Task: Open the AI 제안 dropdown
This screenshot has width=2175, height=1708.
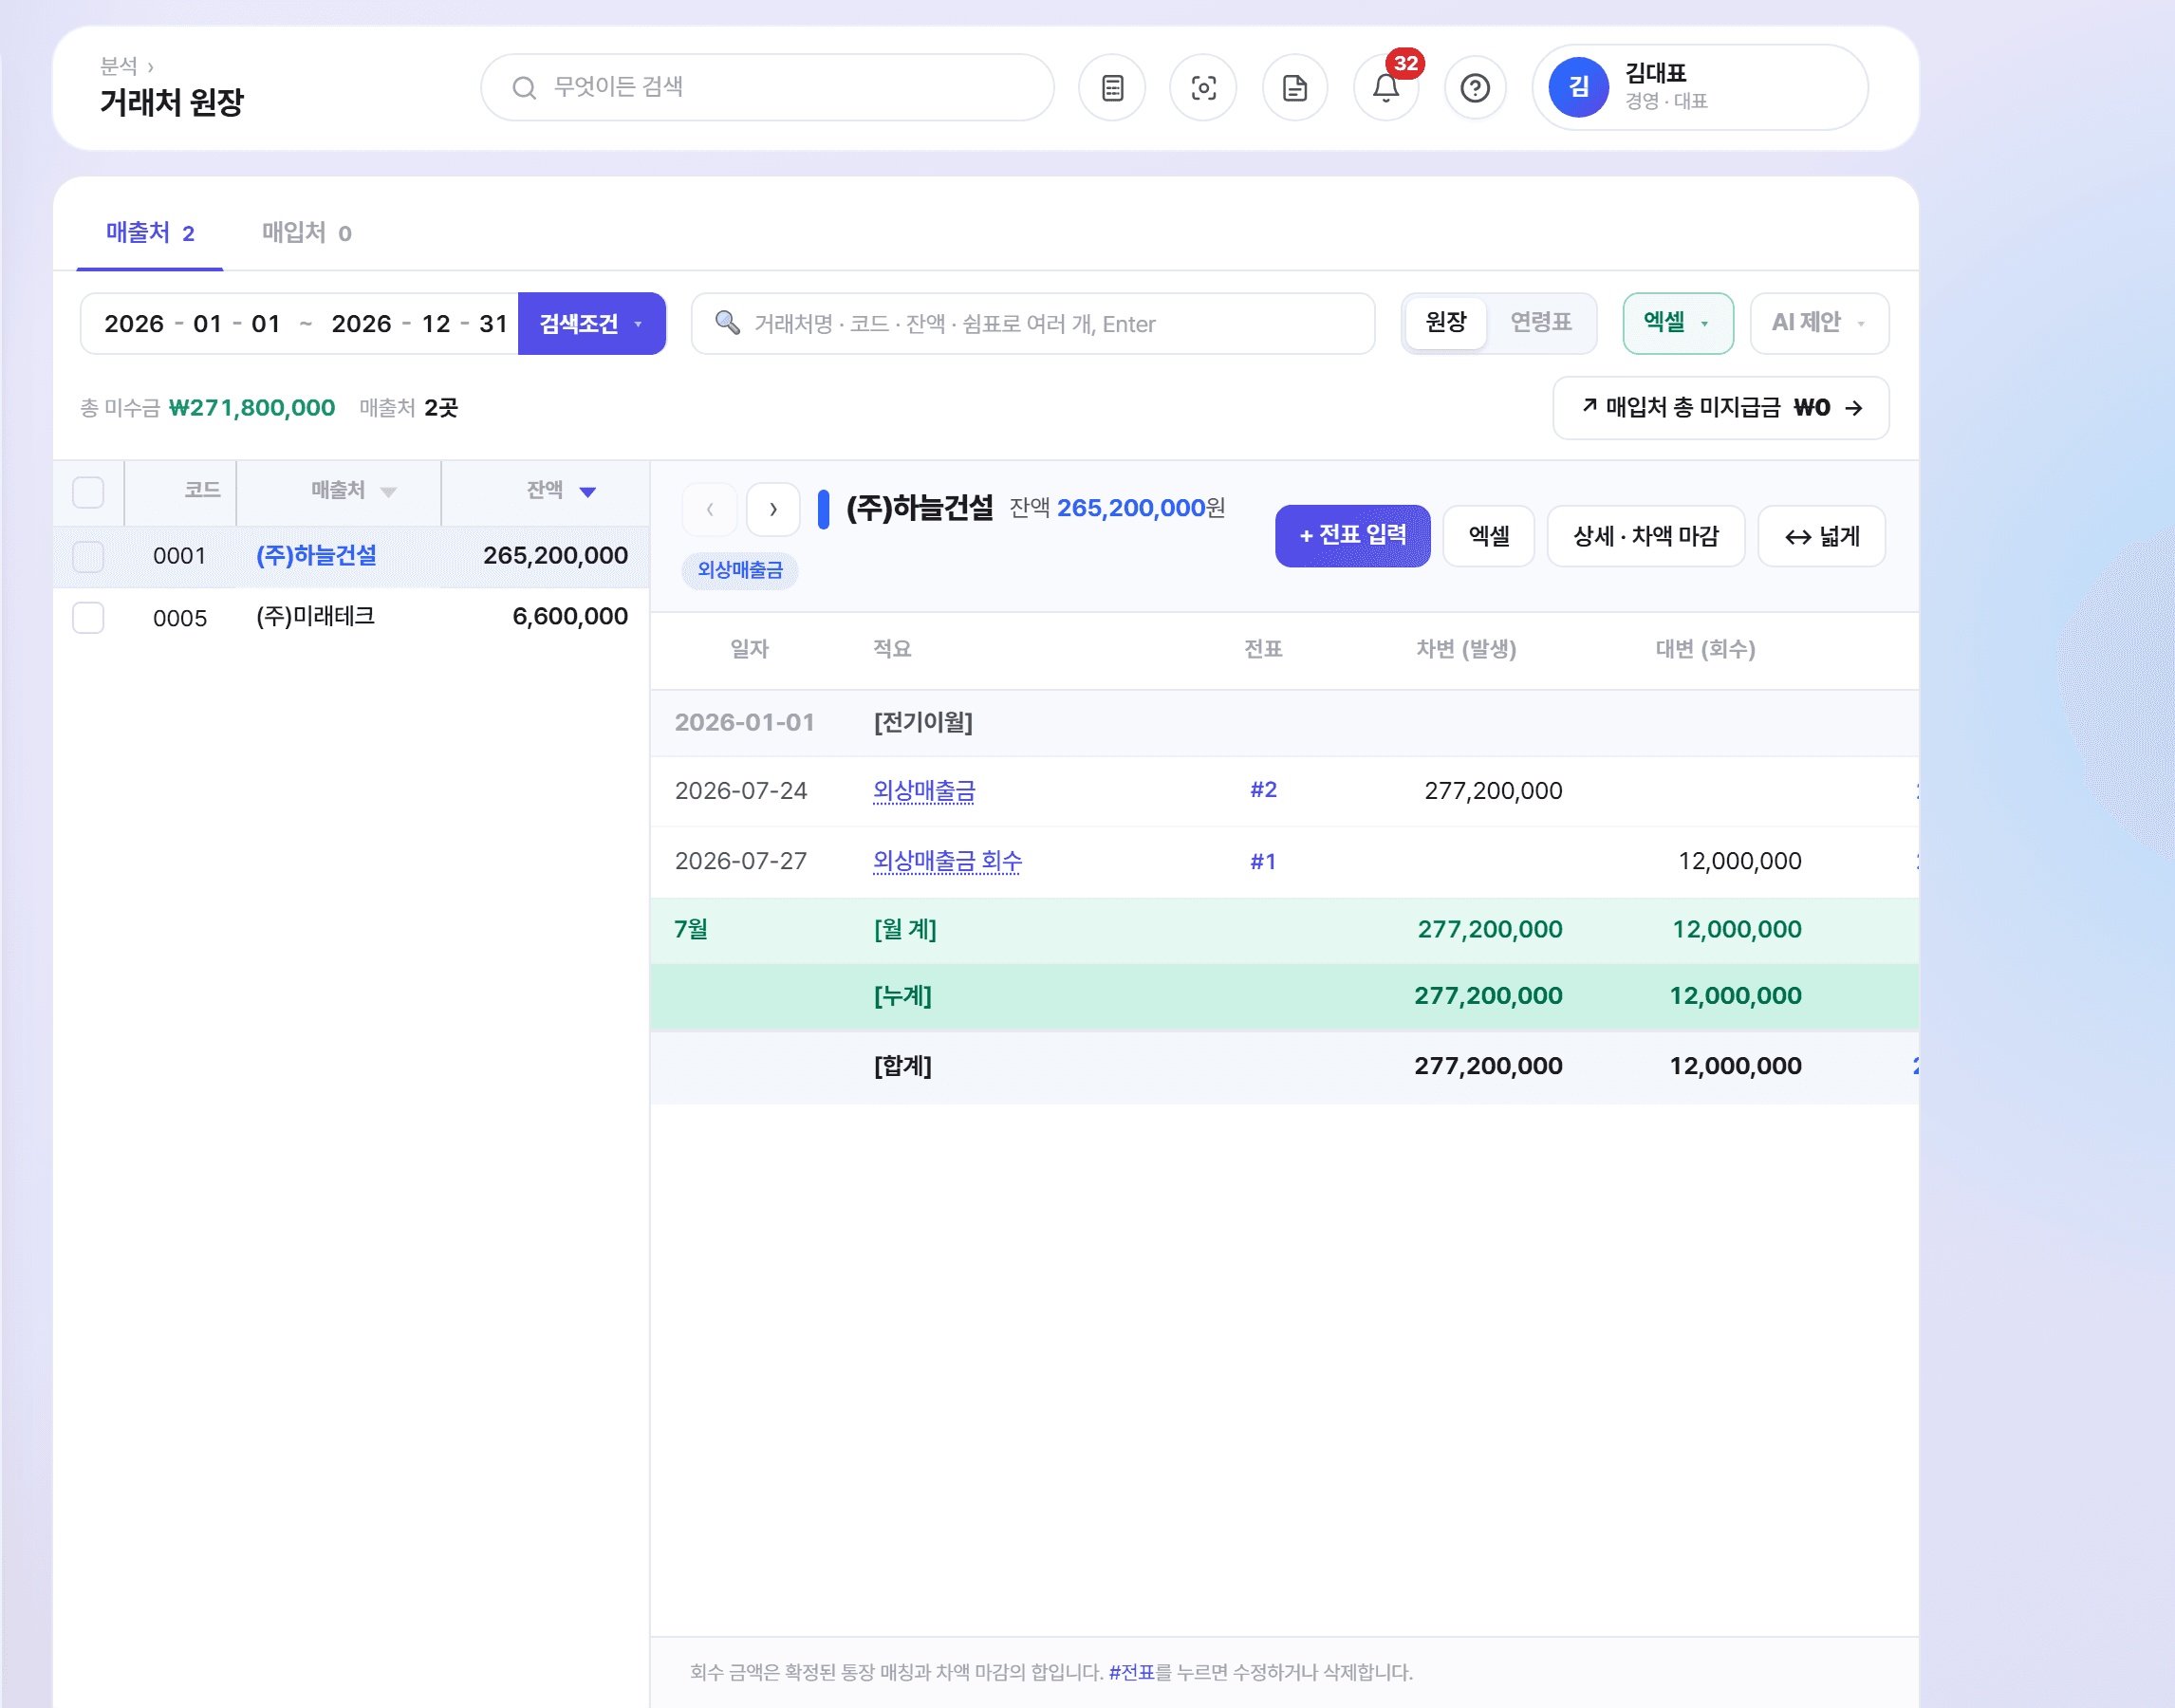Action: click(1818, 323)
